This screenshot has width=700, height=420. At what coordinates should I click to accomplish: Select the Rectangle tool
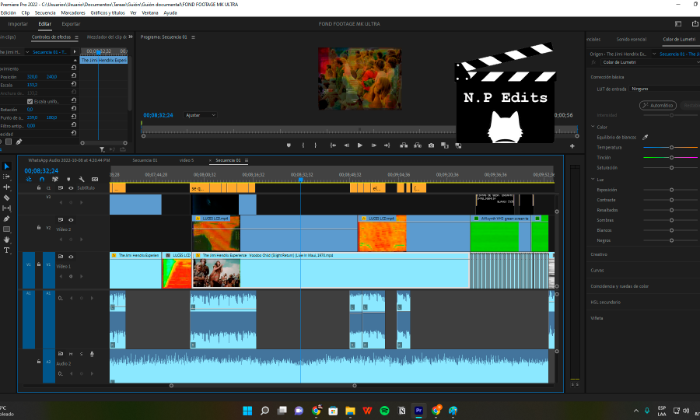pyautogui.click(x=7, y=229)
